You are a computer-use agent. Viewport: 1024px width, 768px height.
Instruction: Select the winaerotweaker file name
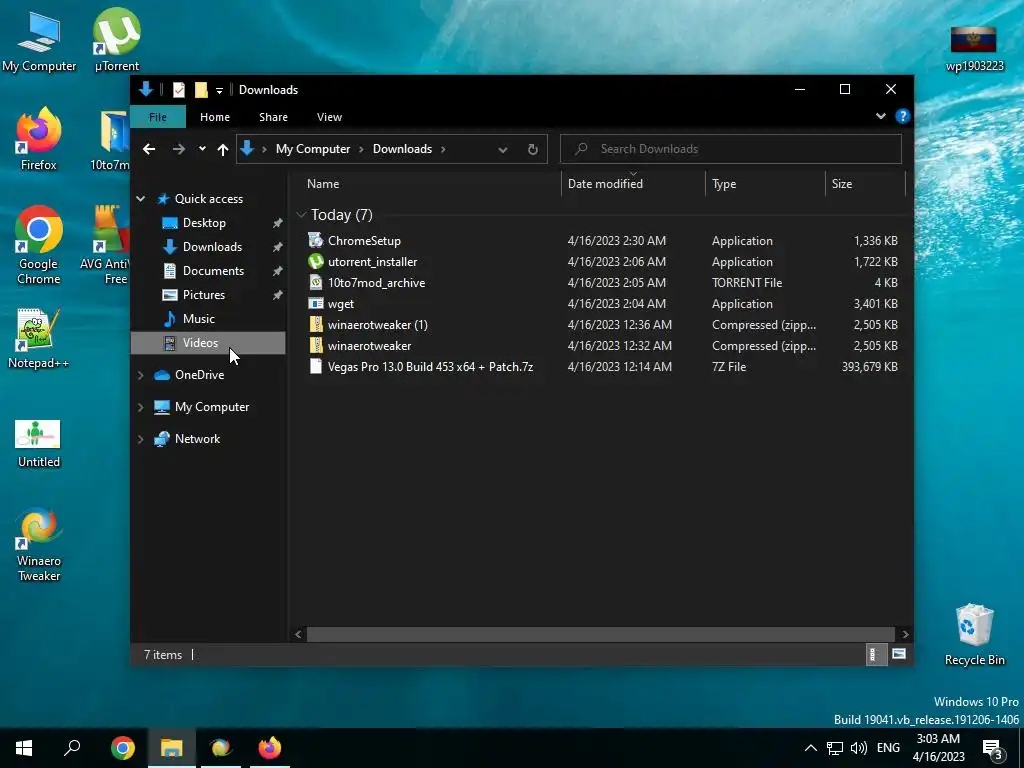point(370,345)
